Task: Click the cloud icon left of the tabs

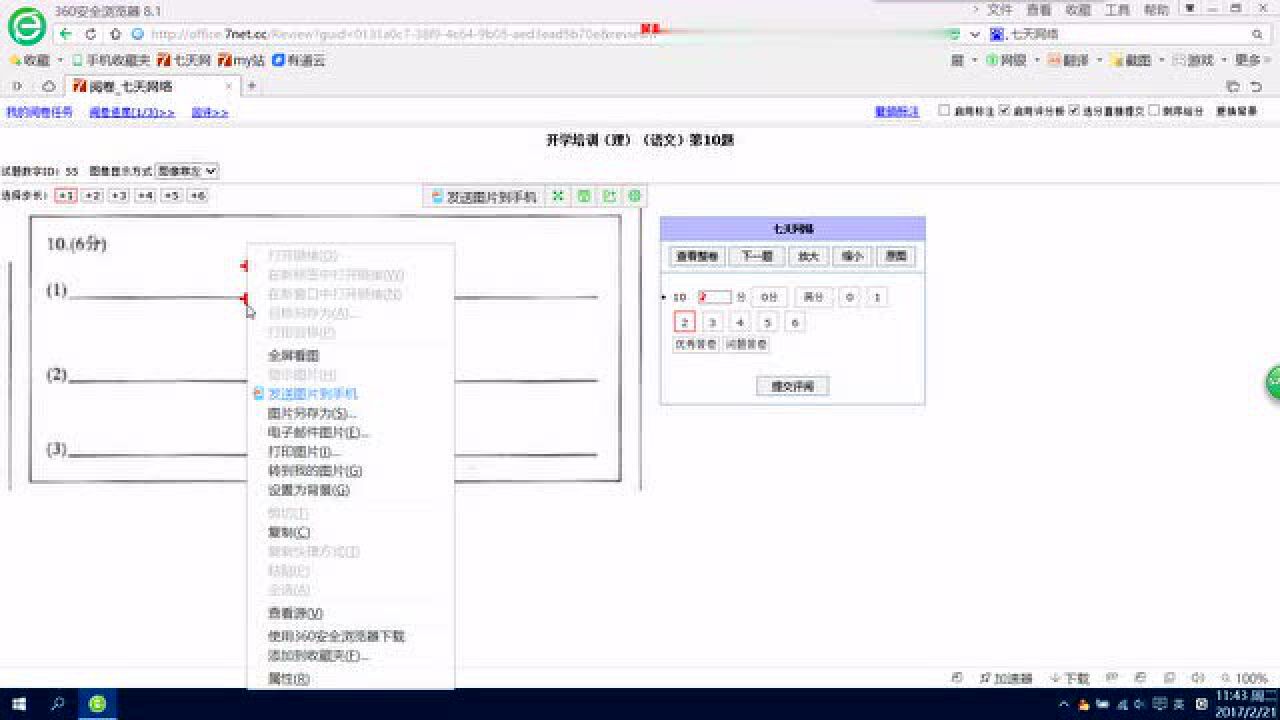Action: 48,86
